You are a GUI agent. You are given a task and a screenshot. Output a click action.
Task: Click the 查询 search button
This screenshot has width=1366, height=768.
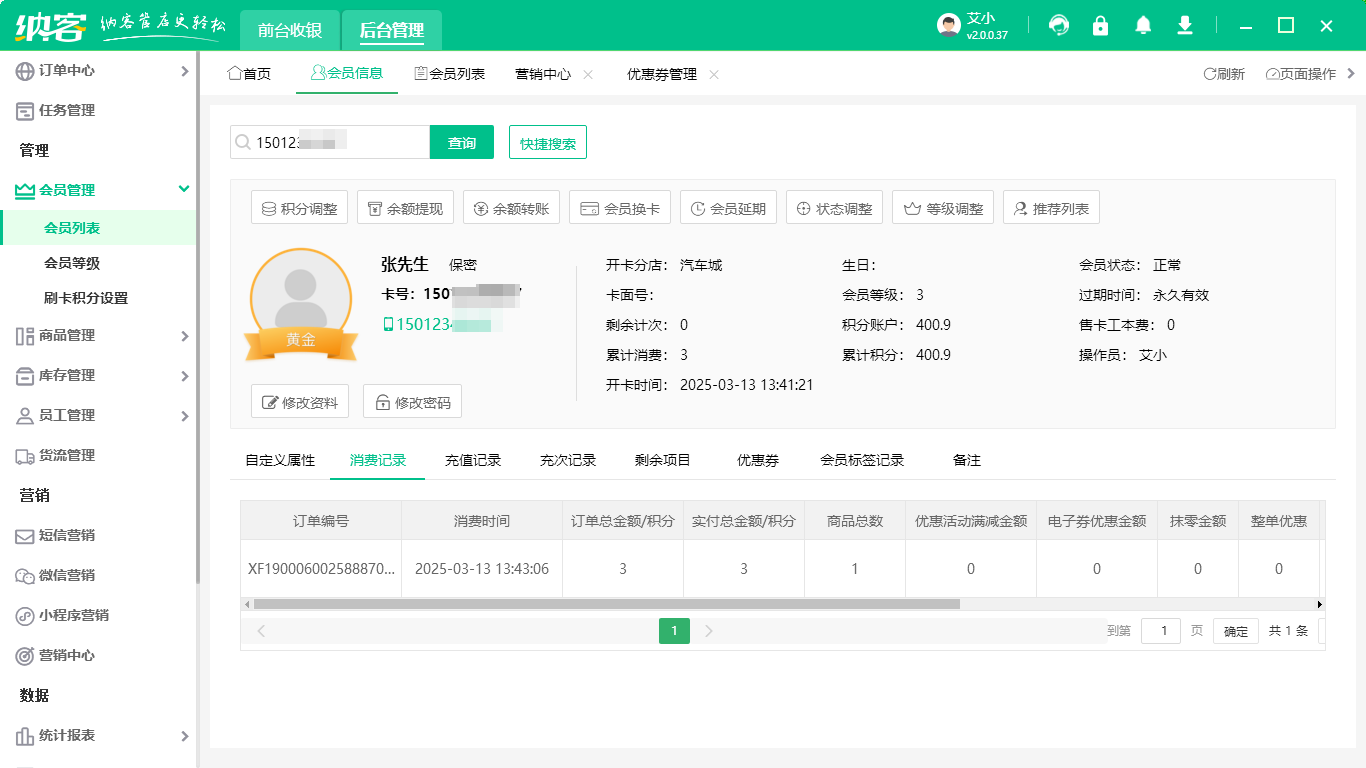pyautogui.click(x=461, y=142)
